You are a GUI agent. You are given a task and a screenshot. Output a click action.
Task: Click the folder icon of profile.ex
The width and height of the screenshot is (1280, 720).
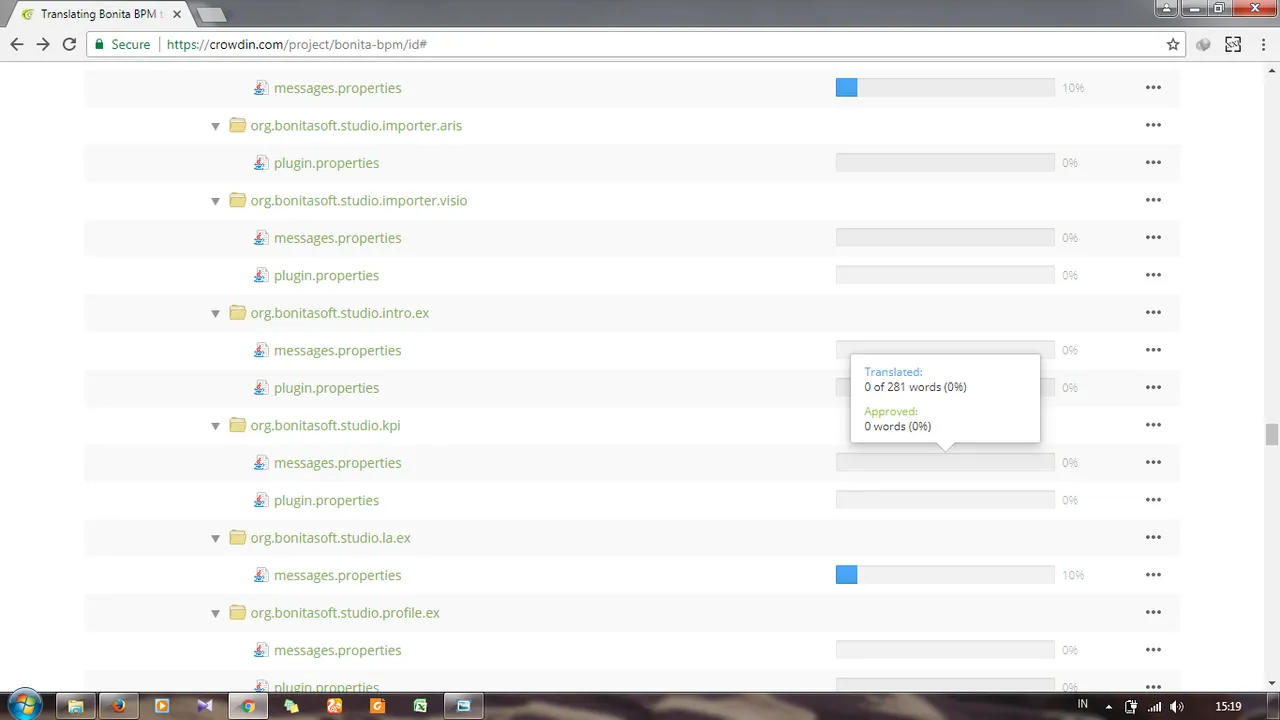(237, 612)
